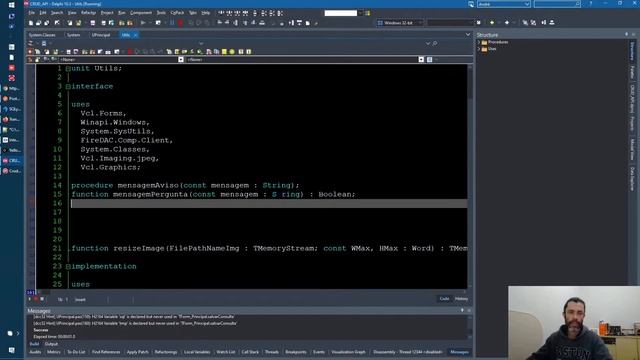This screenshot has width=640, height=360.
Task: Click the macro record red button
Action: coord(36,299)
